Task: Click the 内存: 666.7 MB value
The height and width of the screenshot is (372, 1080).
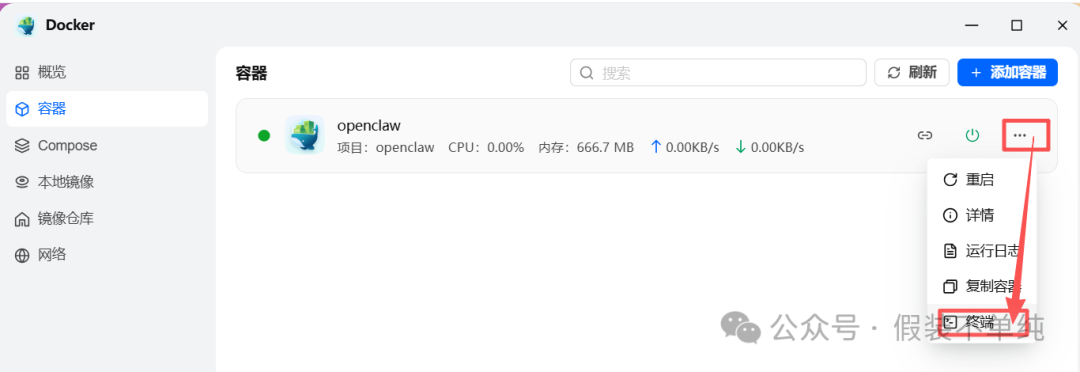Action: (586, 147)
